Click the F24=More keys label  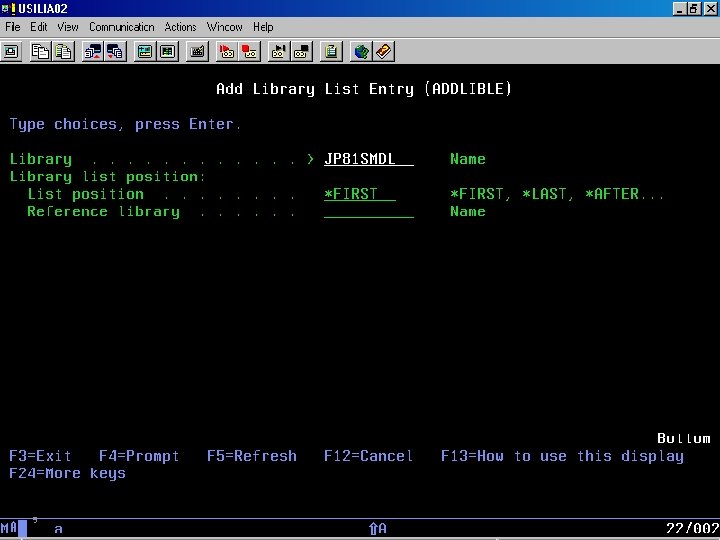[x=68, y=473]
